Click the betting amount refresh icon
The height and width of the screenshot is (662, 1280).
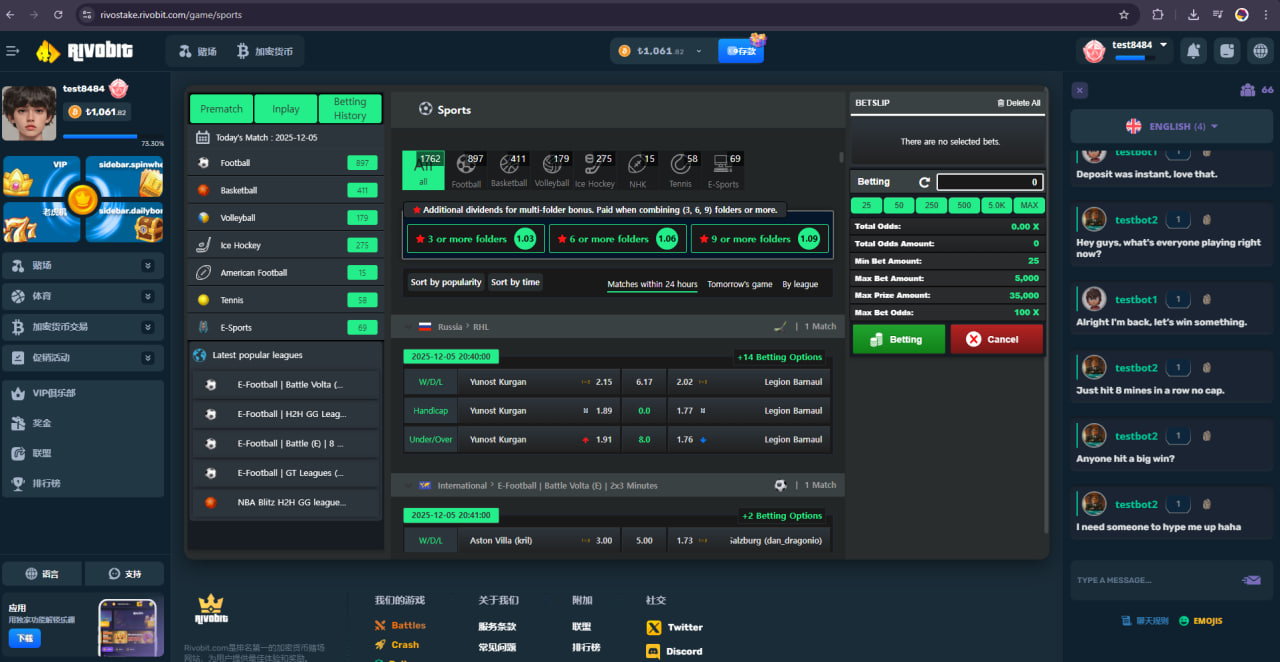click(925, 182)
